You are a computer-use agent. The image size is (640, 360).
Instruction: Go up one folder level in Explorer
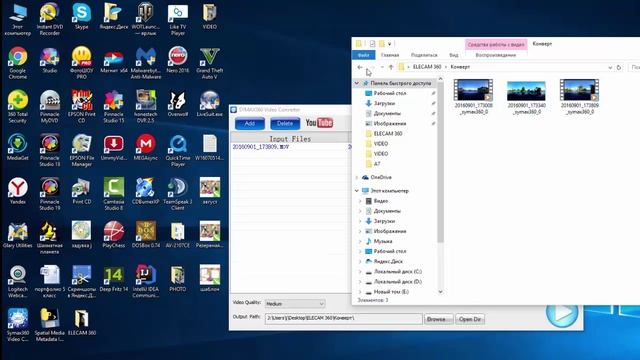point(391,67)
